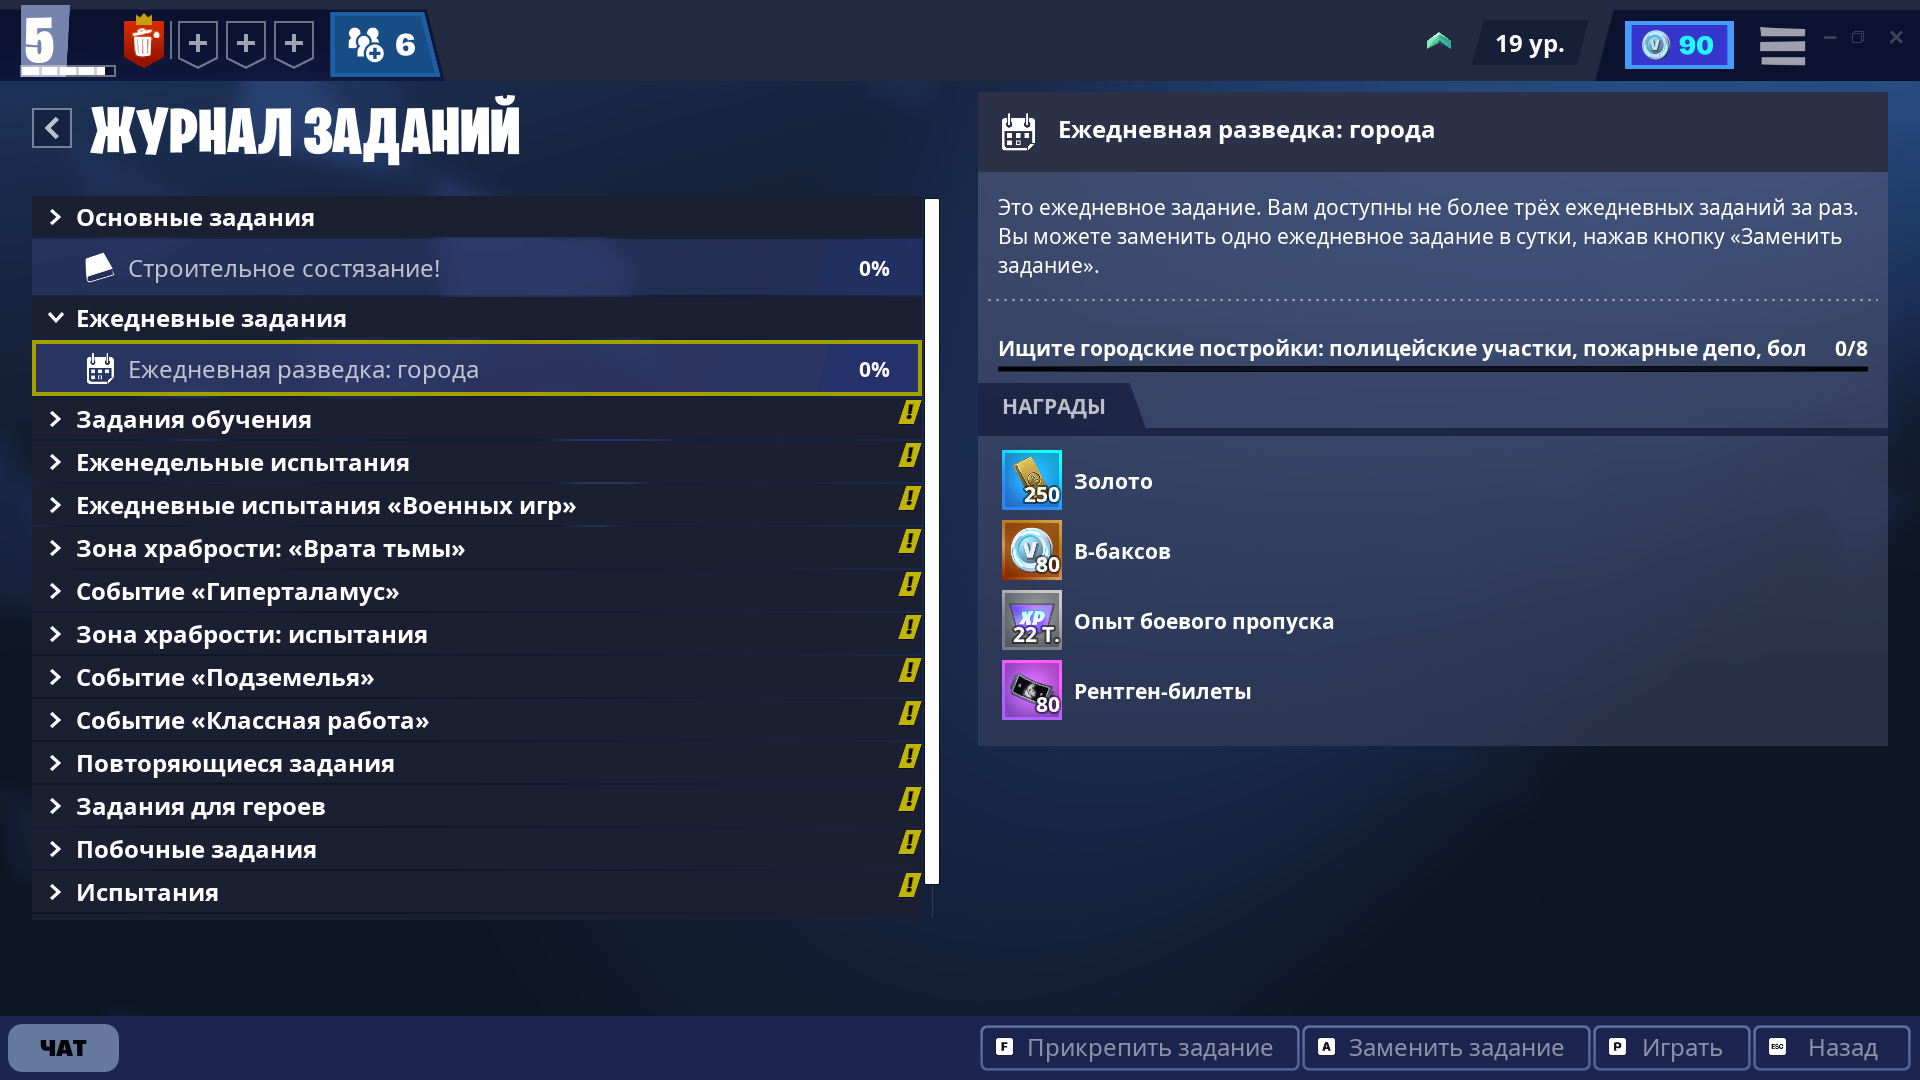Click Прикрепить задание button
This screenshot has height=1080, width=1920.
(x=1139, y=1047)
